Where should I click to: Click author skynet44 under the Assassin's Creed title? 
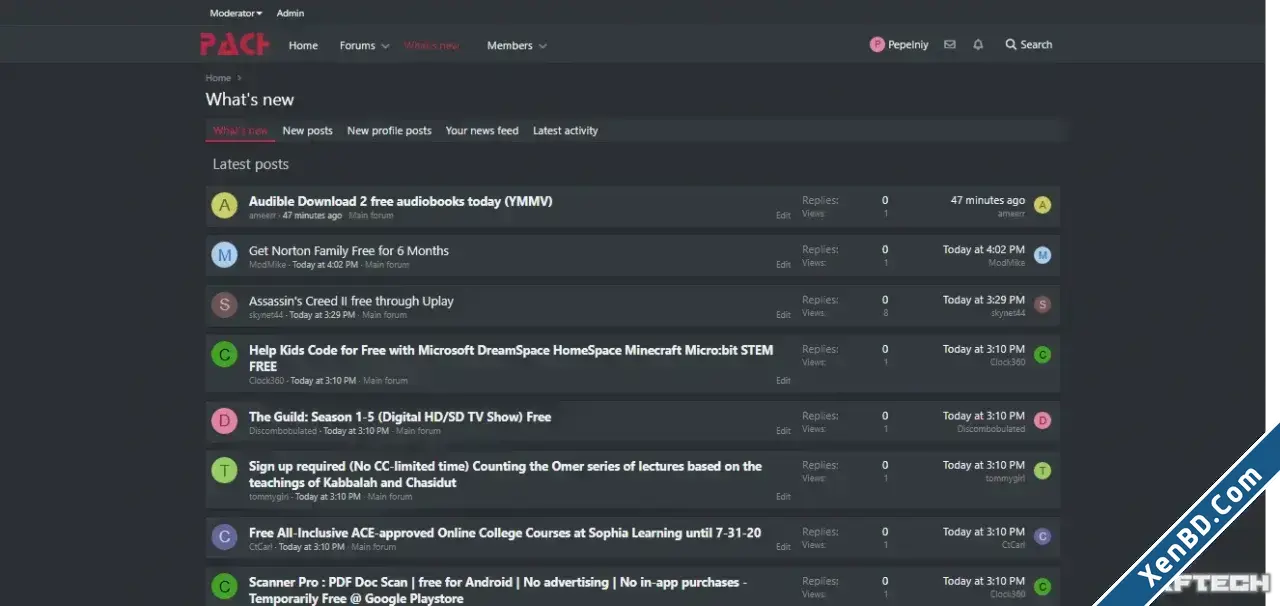266,315
